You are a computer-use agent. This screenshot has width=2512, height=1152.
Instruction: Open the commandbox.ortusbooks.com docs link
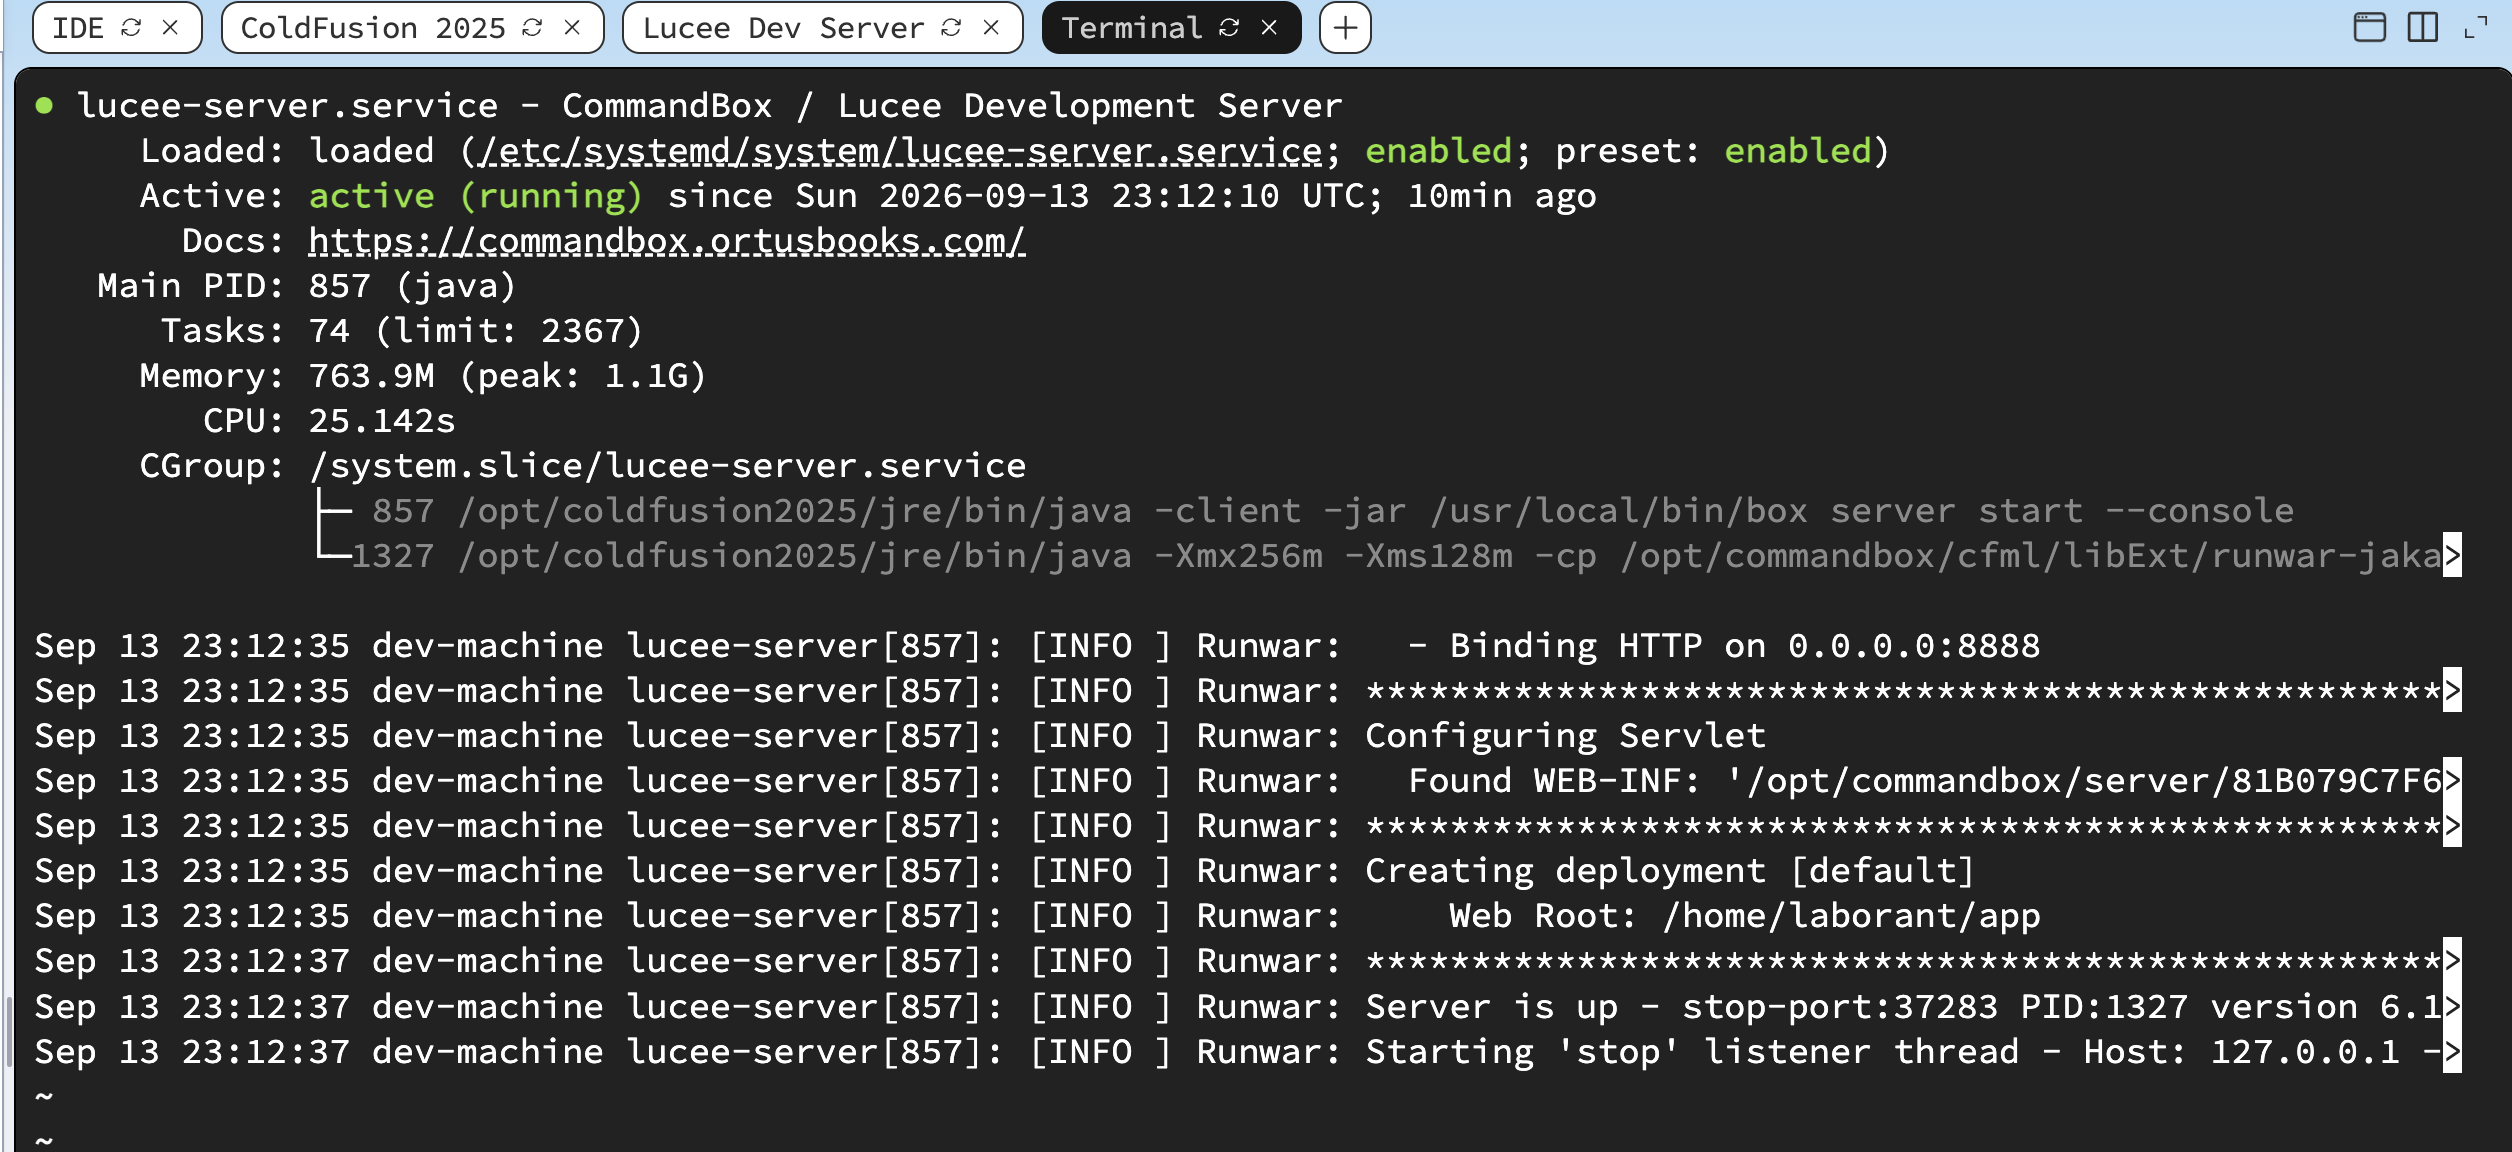(x=667, y=241)
